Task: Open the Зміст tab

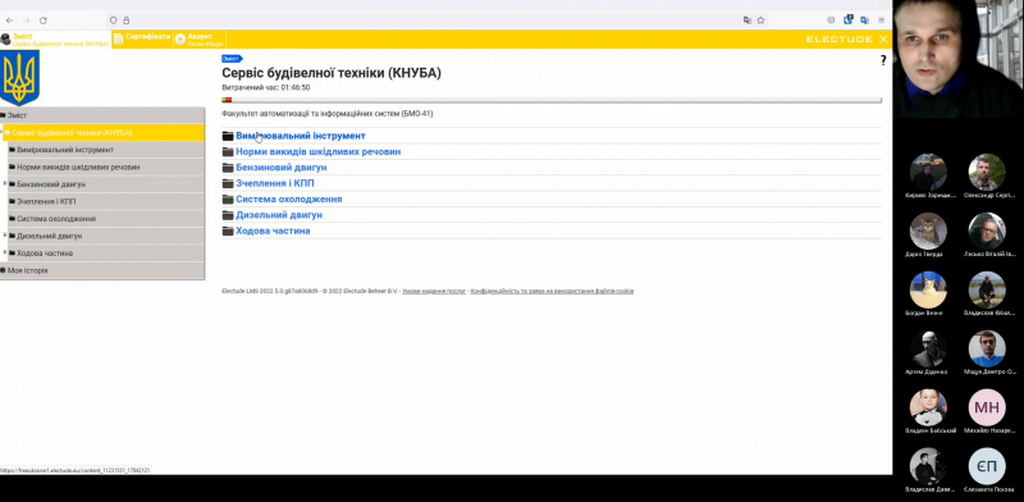Action: coord(56,39)
